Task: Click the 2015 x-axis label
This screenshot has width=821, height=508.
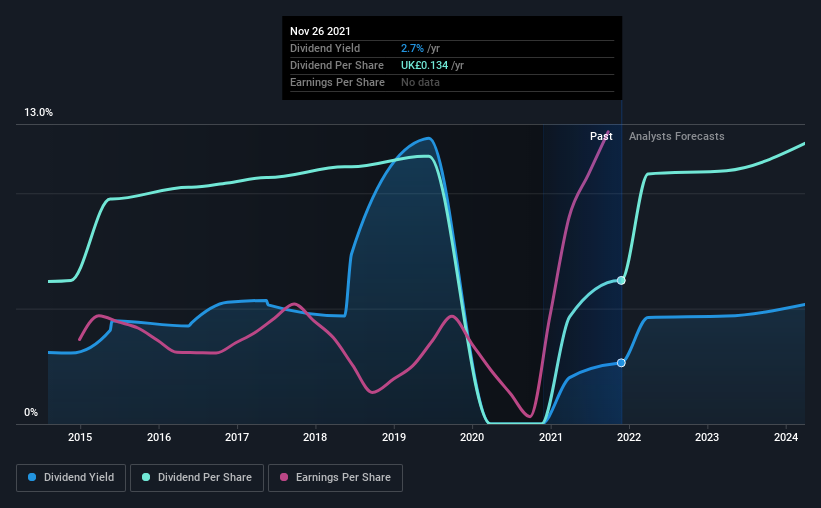Action: pos(80,437)
